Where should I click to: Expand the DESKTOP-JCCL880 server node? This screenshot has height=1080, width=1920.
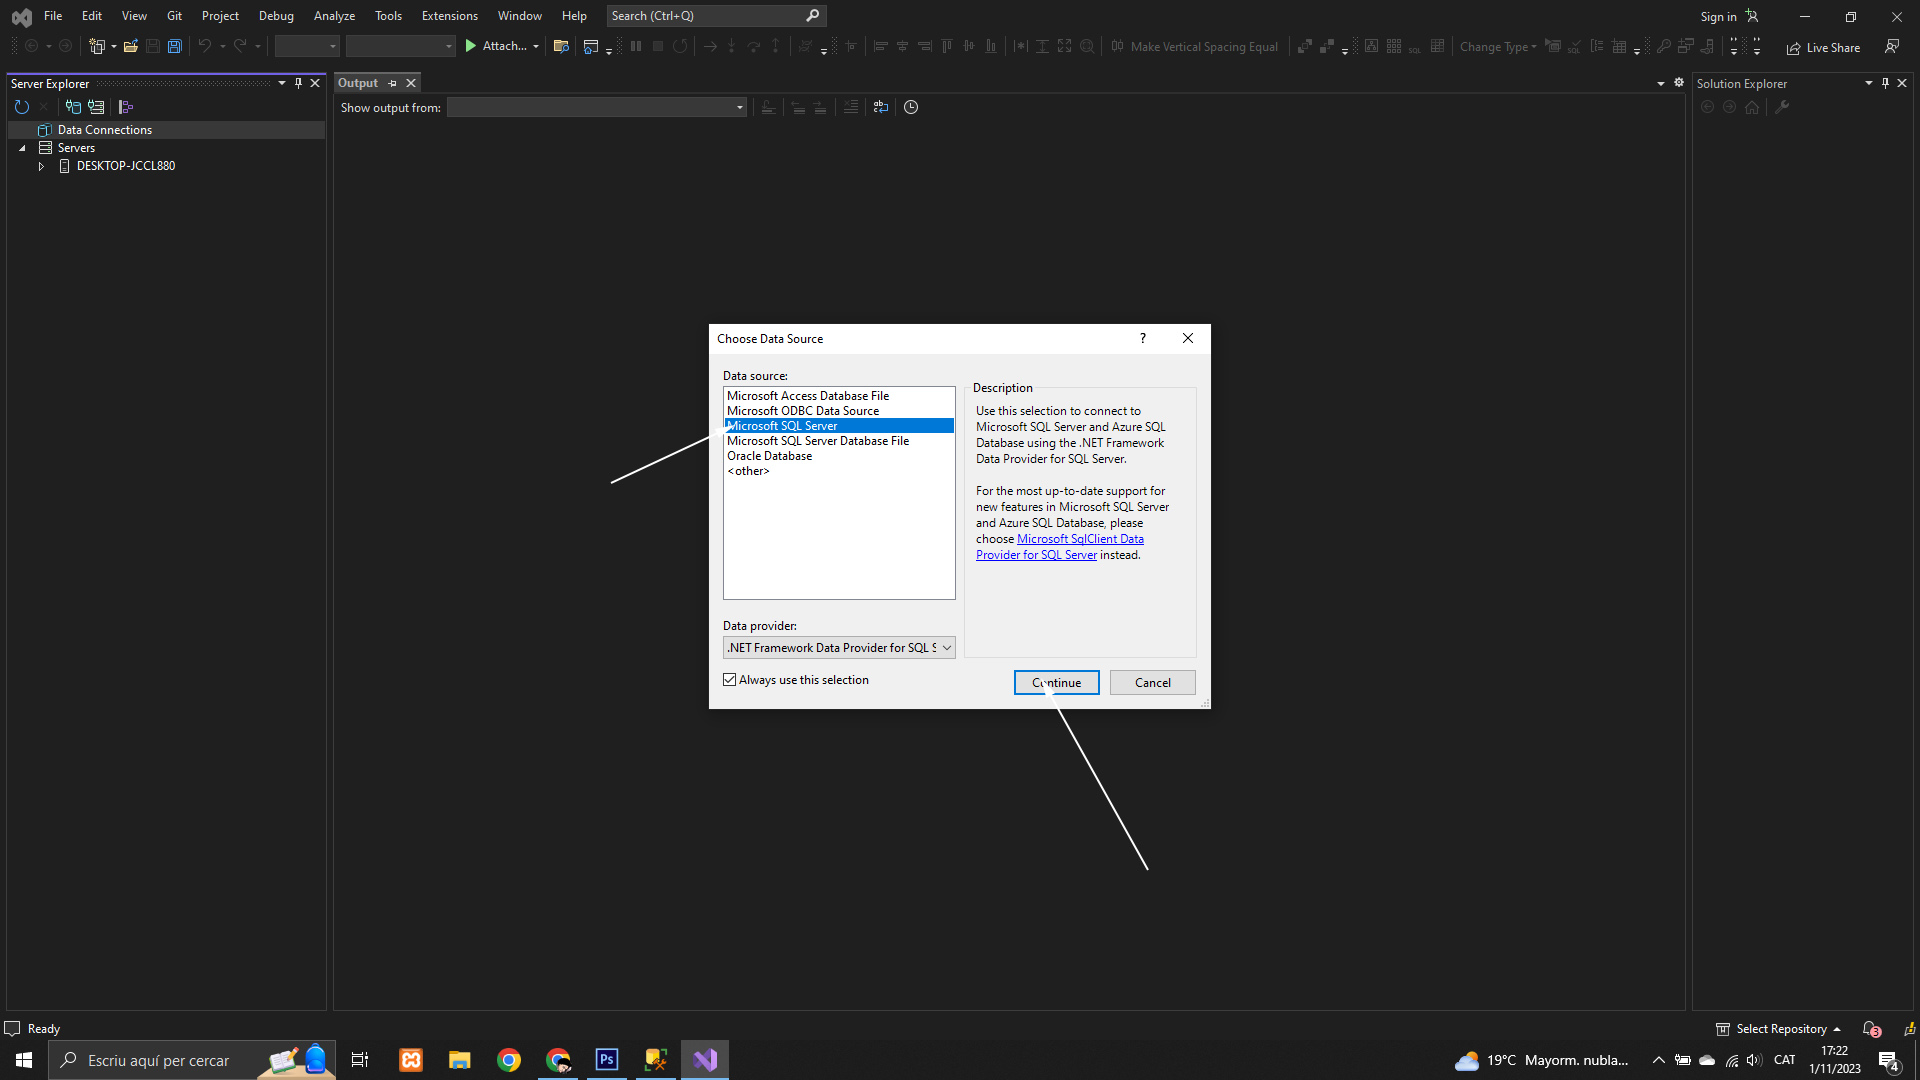point(41,166)
